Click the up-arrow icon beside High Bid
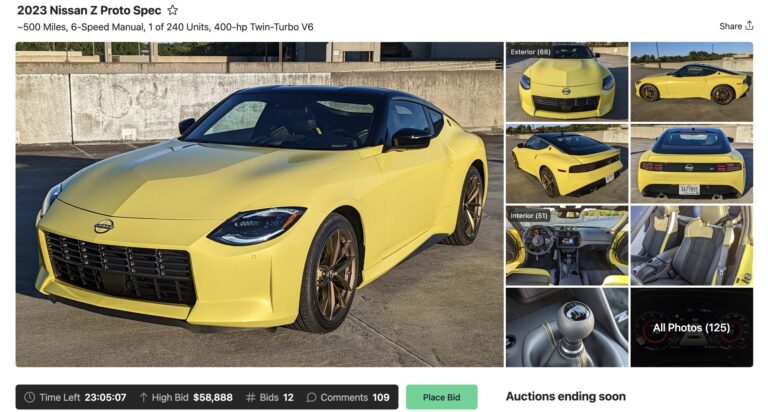This screenshot has height=412, width=768. click(143, 397)
